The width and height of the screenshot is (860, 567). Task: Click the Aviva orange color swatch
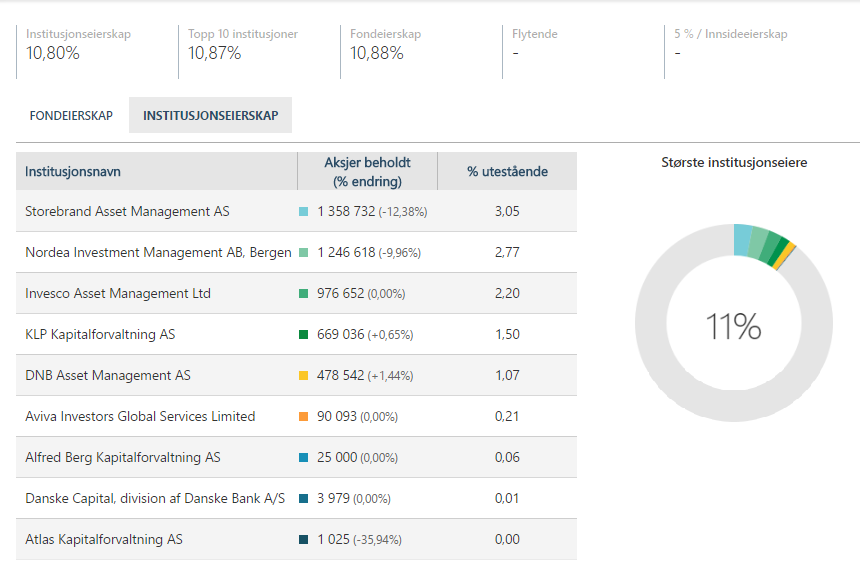(303, 417)
